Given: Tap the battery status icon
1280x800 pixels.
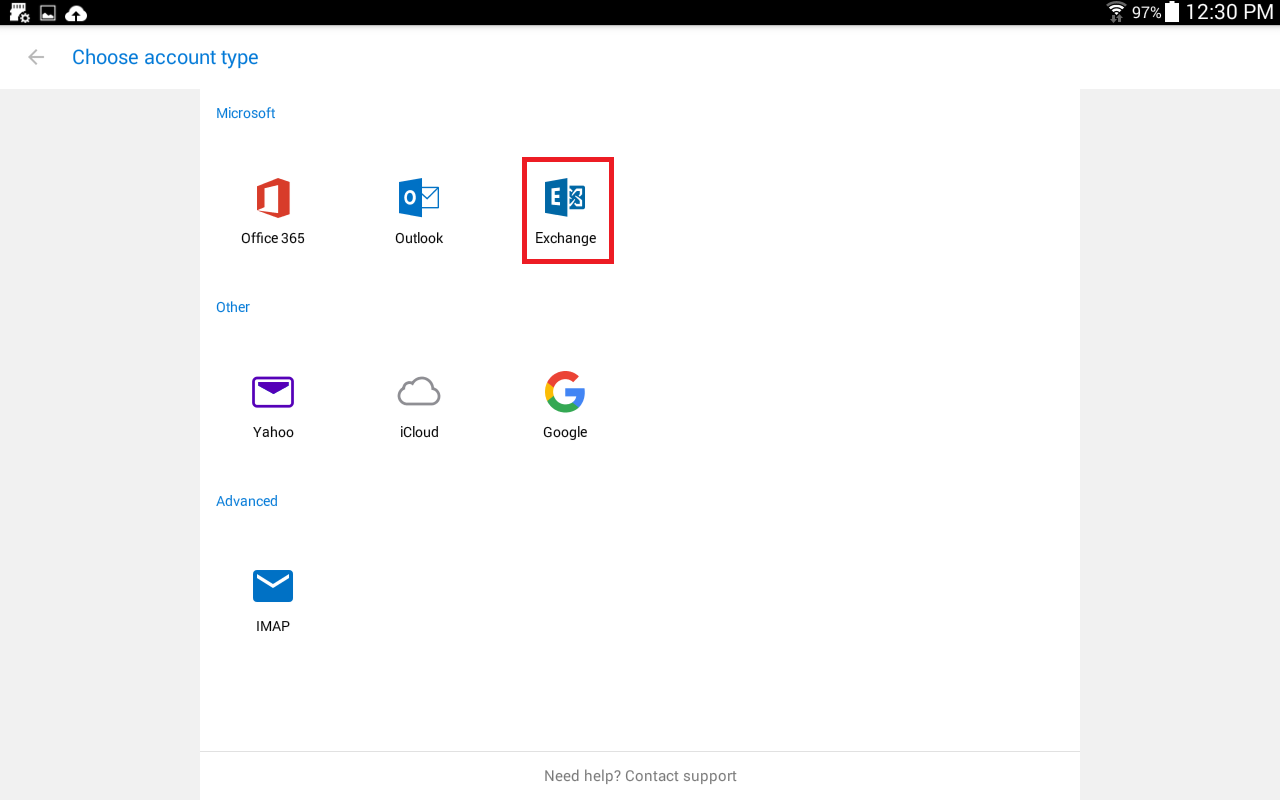Looking at the screenshot, I should [1172, 12].
